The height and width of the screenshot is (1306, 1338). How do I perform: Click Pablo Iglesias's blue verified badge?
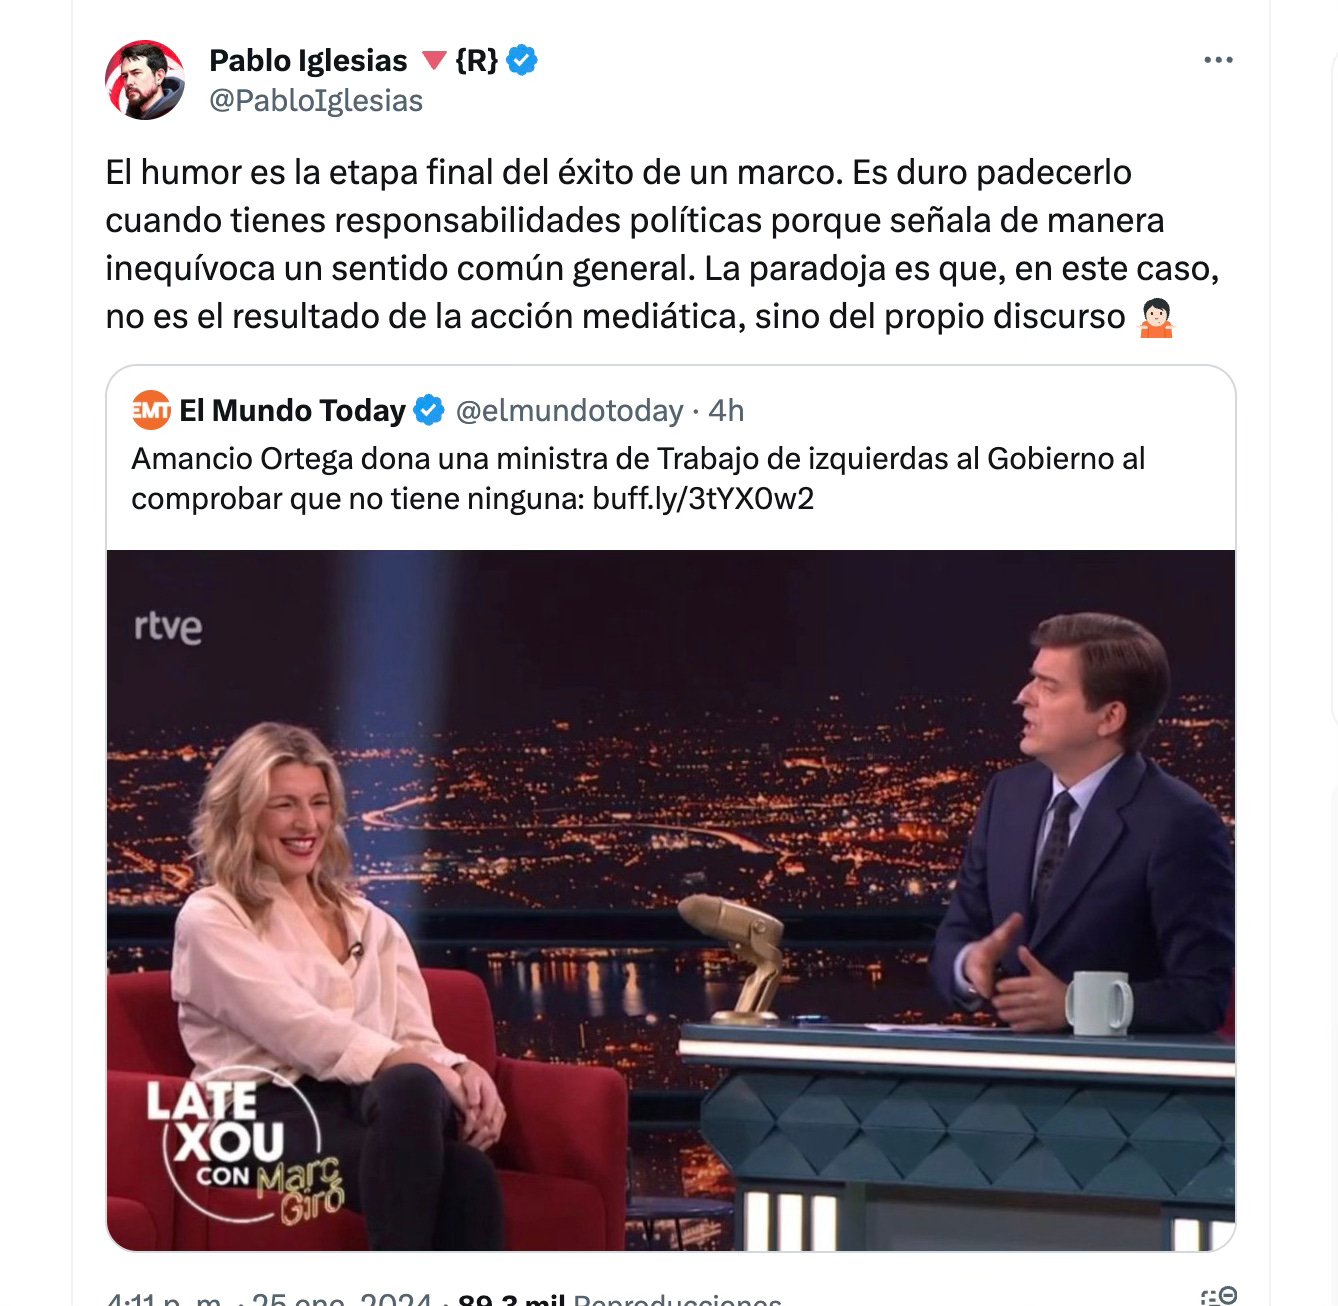(521, 60)
